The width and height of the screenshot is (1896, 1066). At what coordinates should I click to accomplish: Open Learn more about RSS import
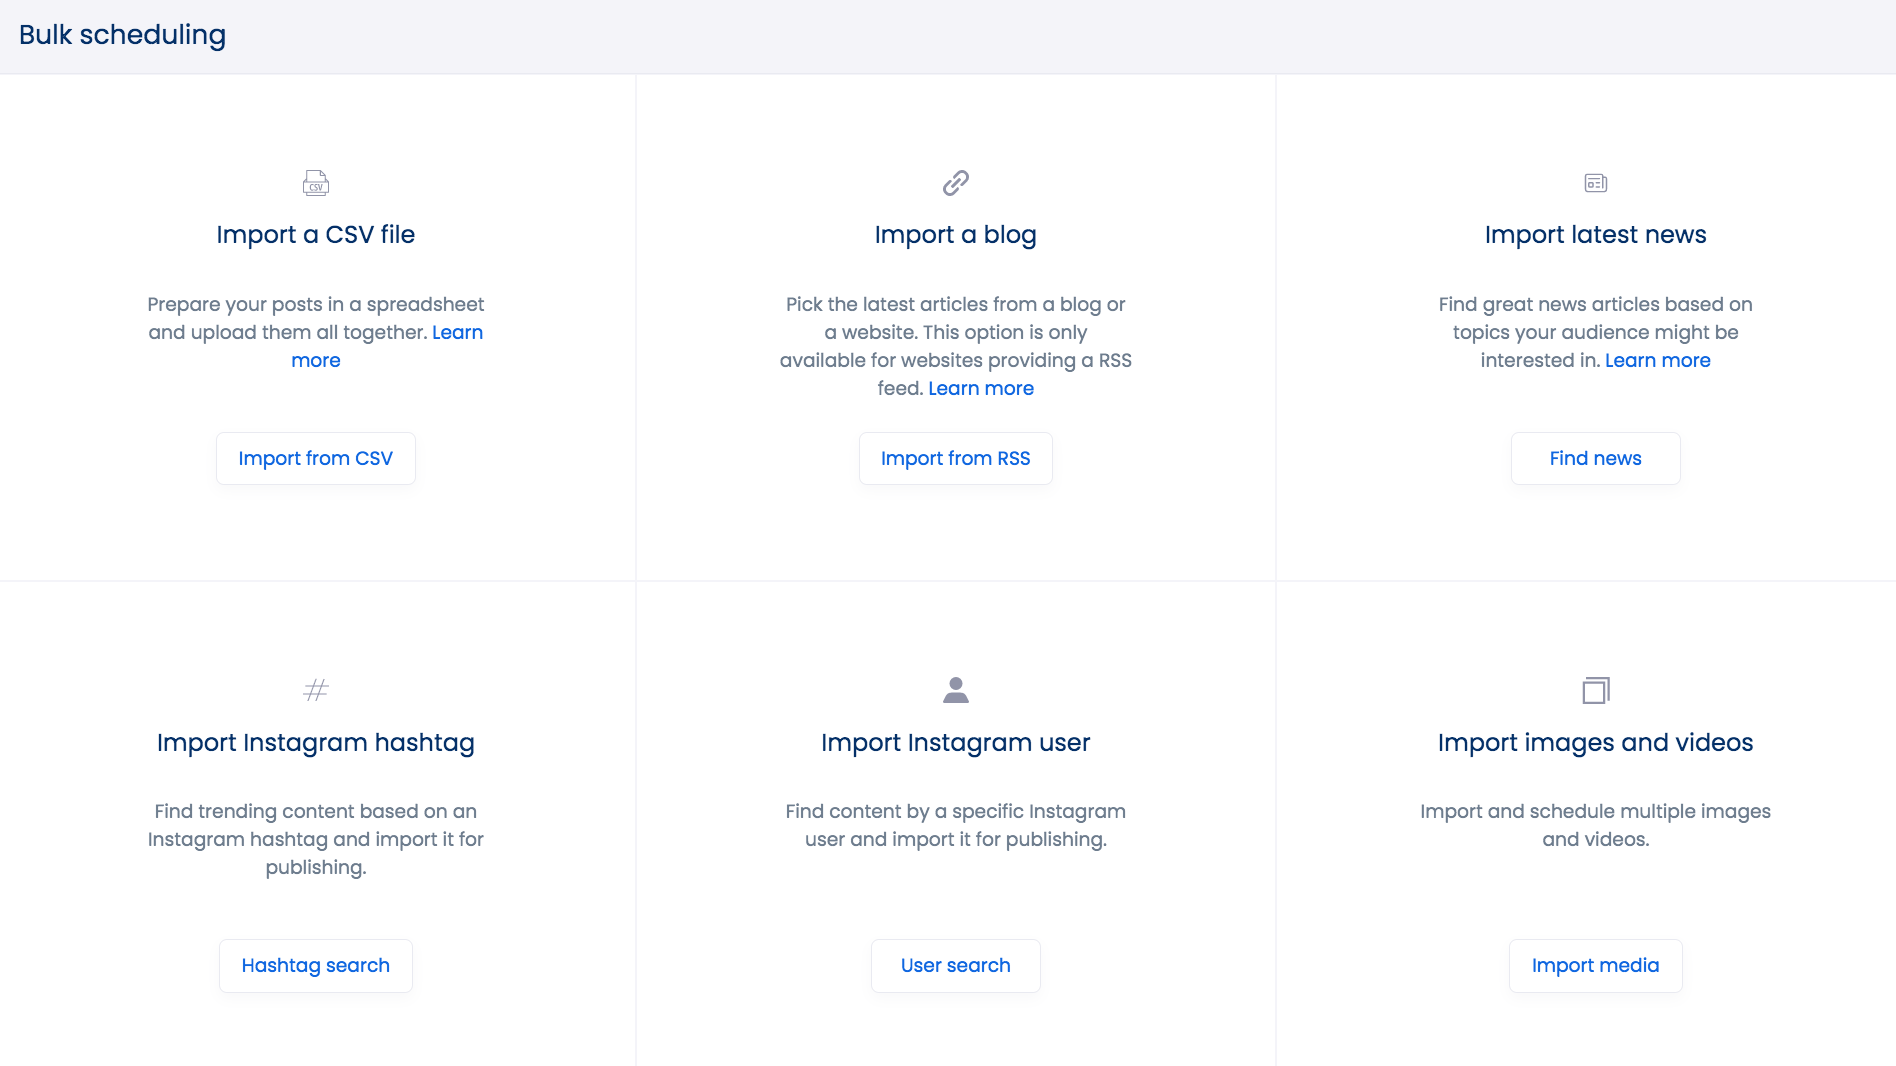point(980,388)
